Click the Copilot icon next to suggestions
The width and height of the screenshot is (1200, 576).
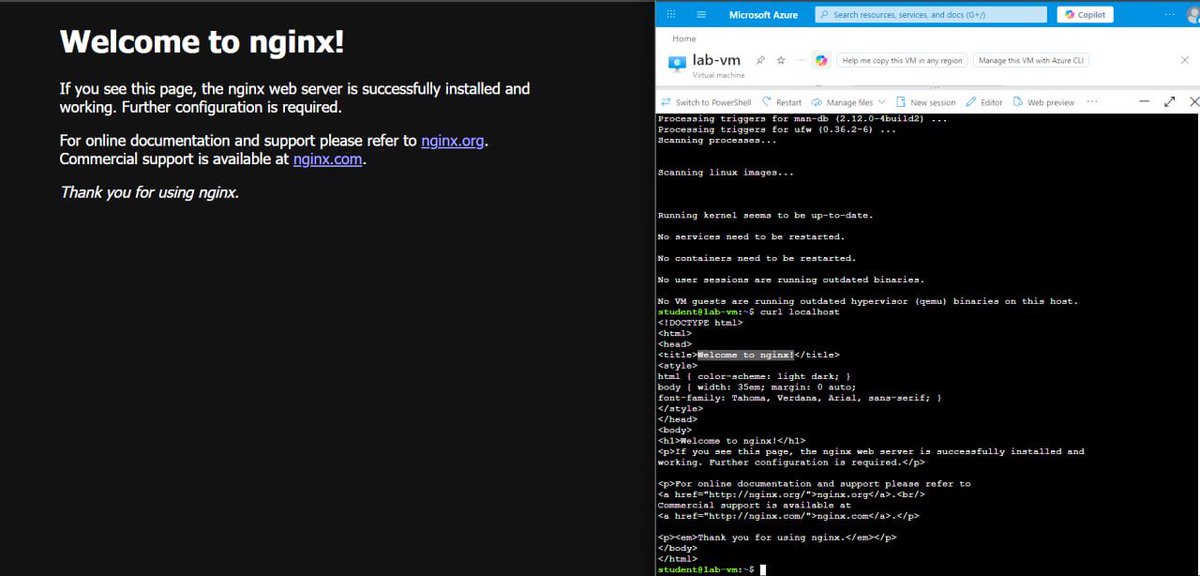tap(821, 60)
